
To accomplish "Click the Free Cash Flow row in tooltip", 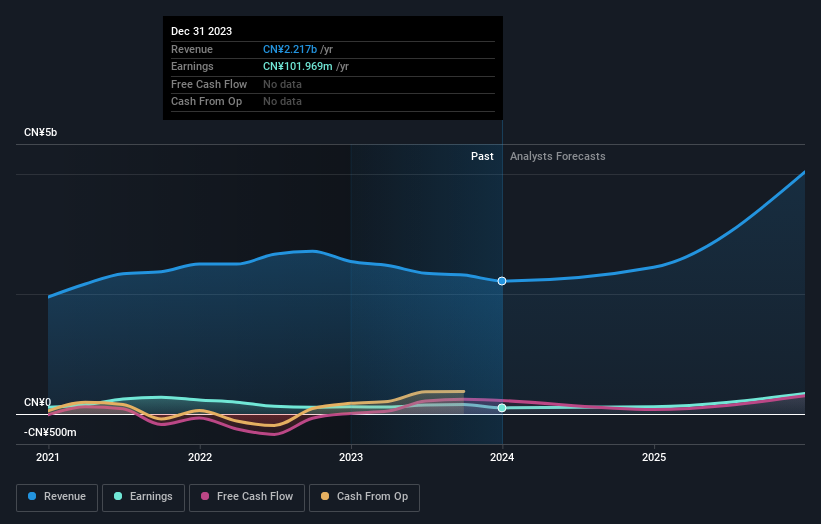I will pos(333,84).
